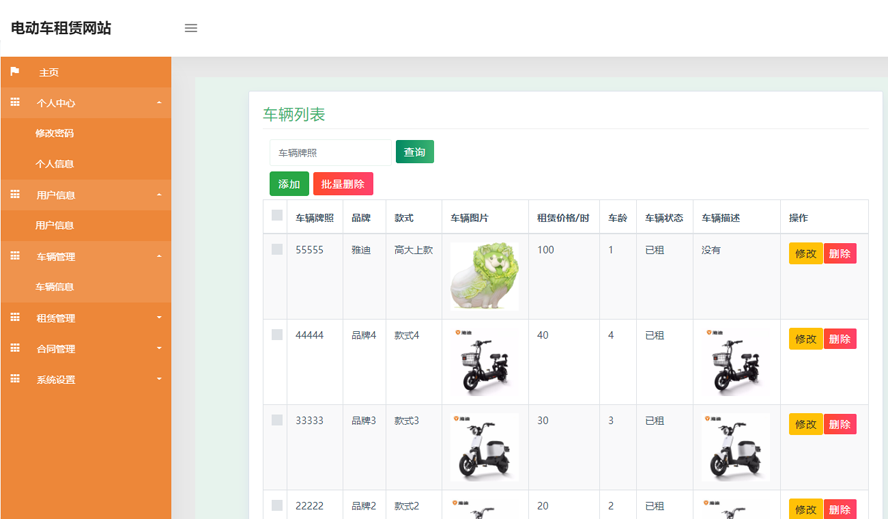Check the row checkbox for plate 33333
This screenshot has width=888, height=519.
(x=277, y=420)
